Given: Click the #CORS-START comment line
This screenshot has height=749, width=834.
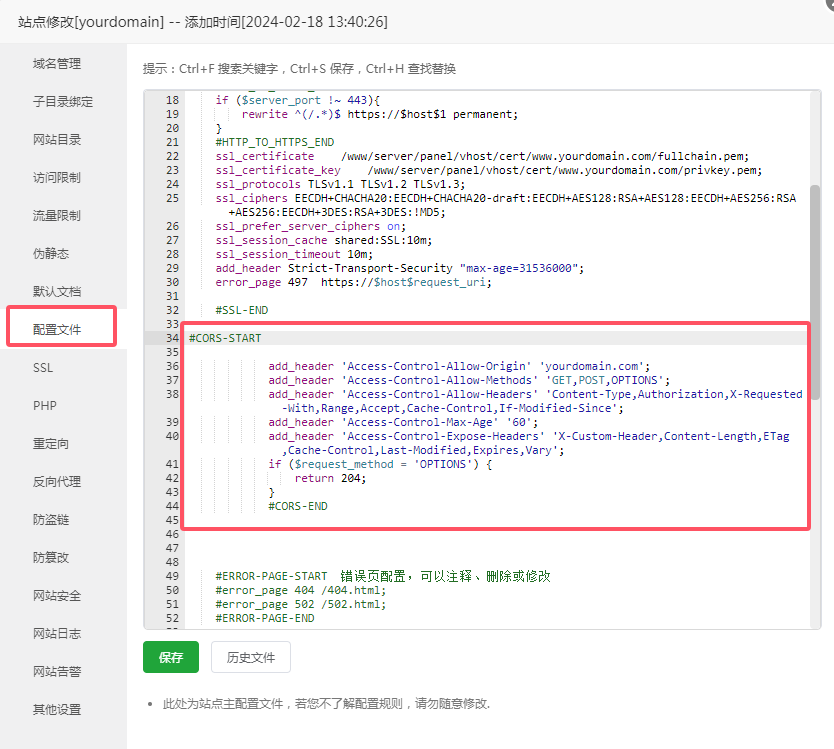Looking at the screenshot, I should (225, 338).
